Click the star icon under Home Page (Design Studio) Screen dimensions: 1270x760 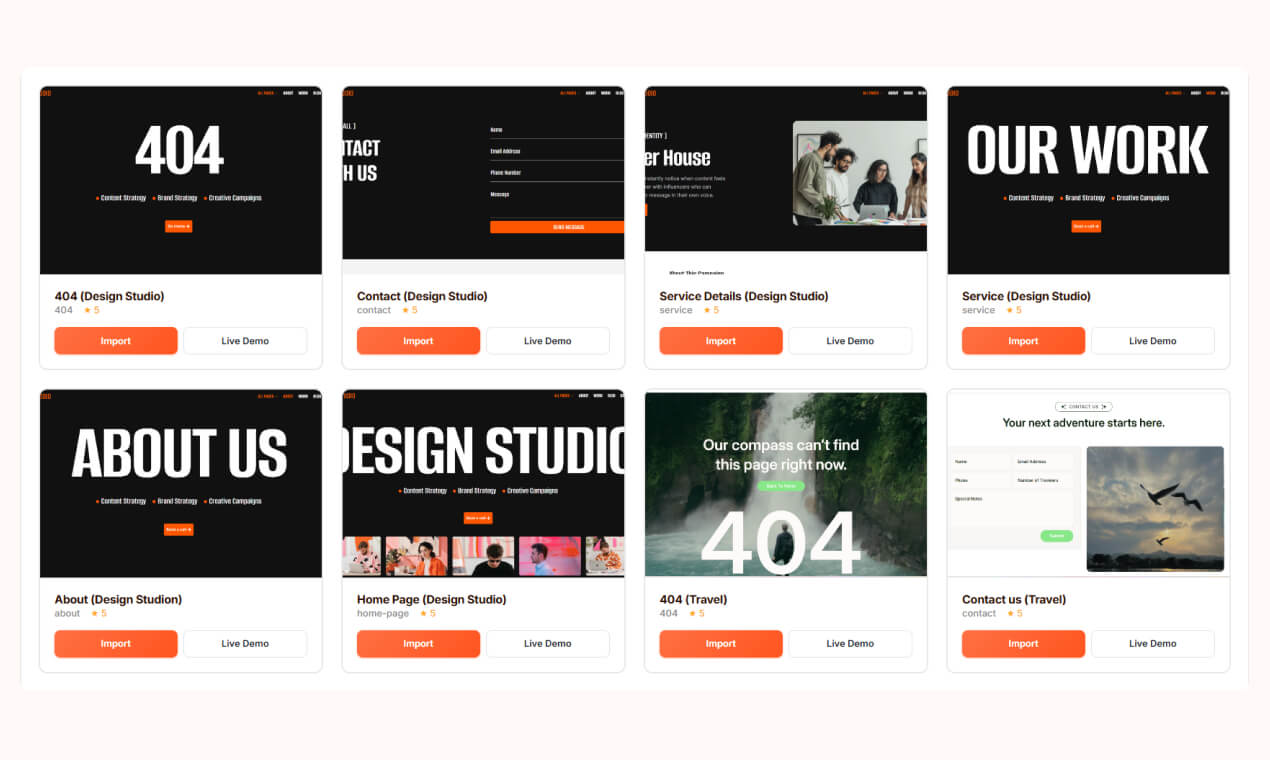click(423, 613)
